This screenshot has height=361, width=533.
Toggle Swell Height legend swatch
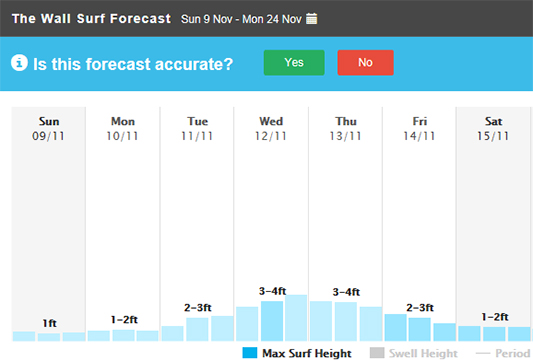point(377,353)
